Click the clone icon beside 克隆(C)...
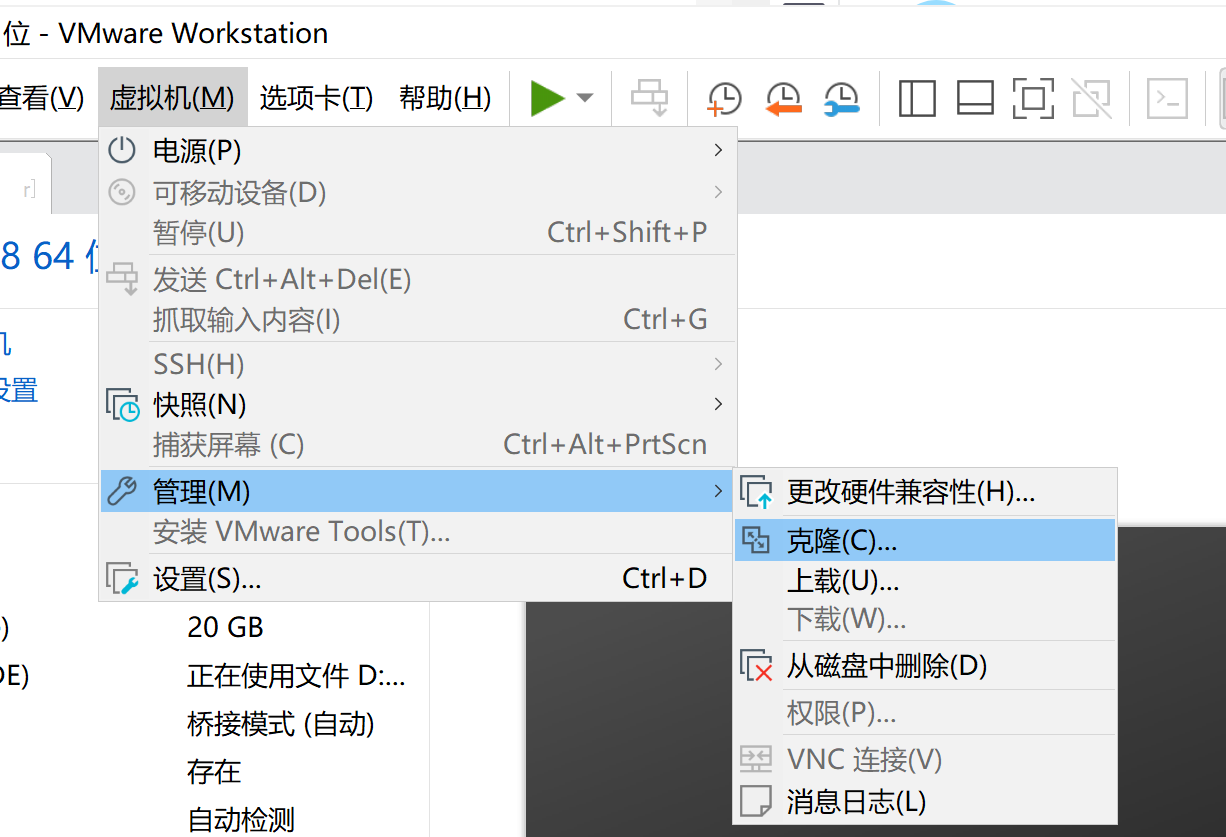The image size is (1226, 837). click(x=755, y=541)
